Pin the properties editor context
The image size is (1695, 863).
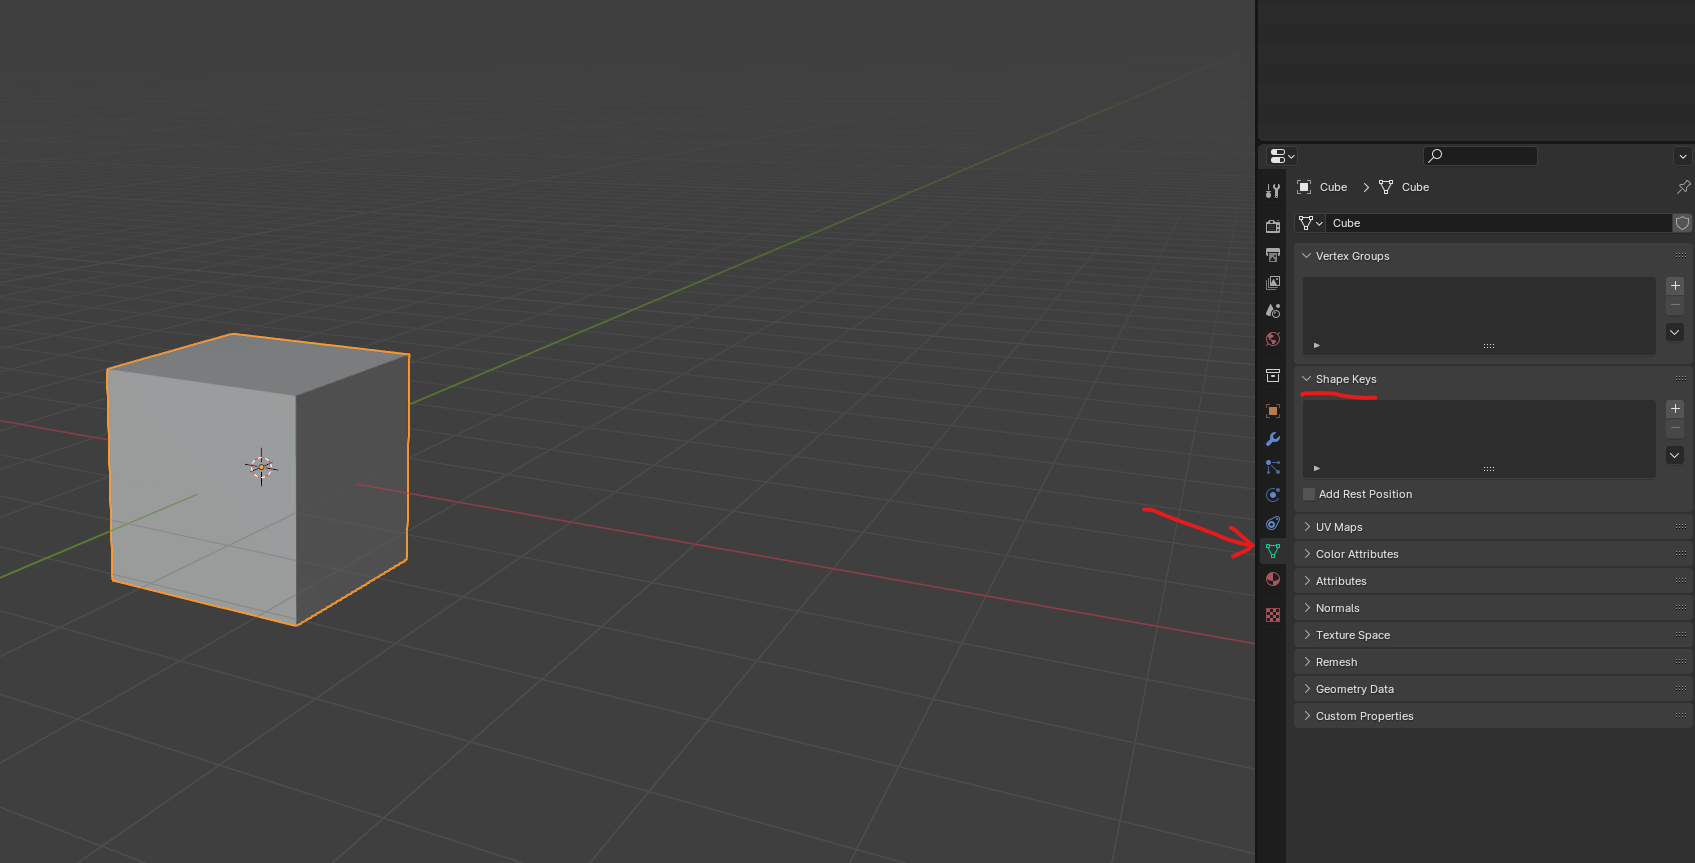pyautogui.click(x=1684, y=187)
